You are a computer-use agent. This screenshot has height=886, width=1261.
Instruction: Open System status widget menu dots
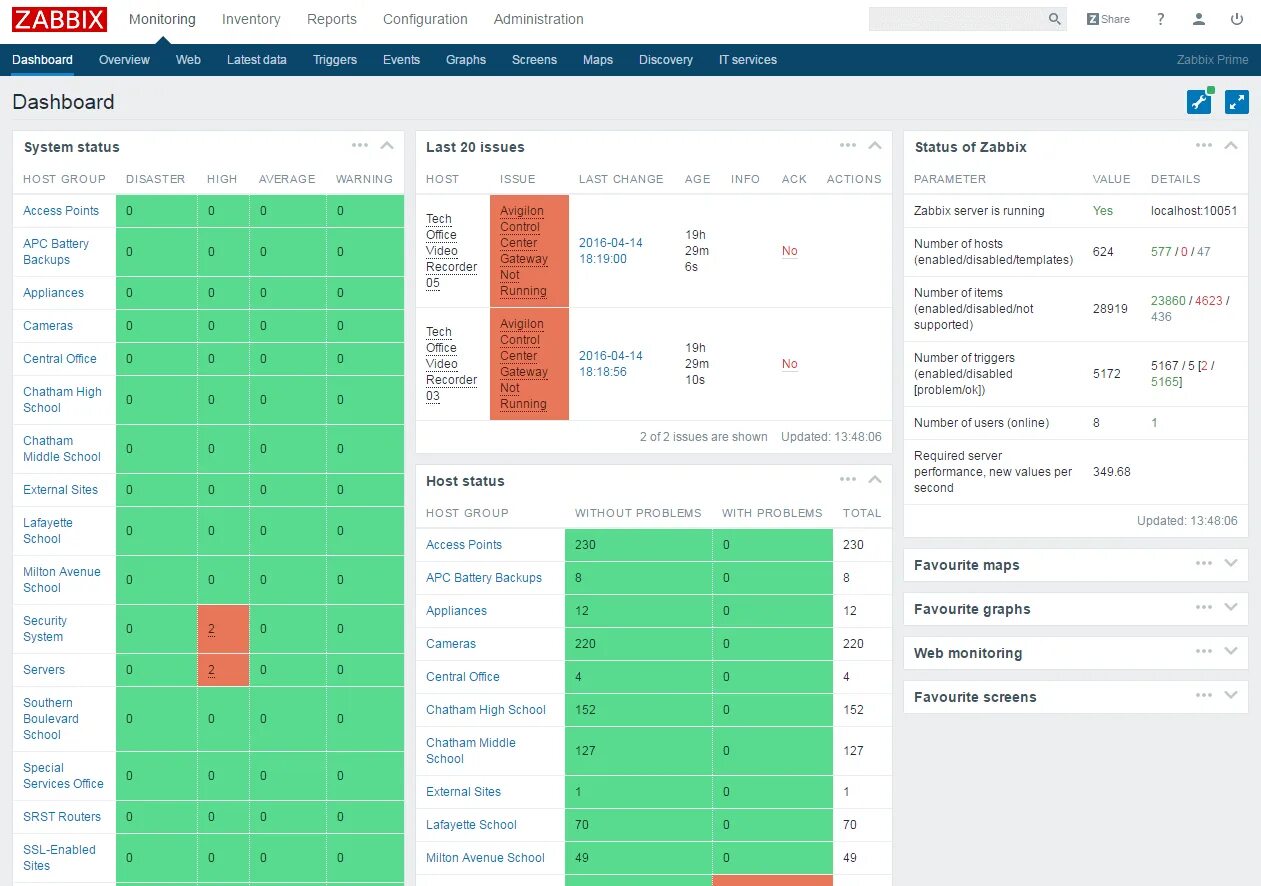coord(360,146)
